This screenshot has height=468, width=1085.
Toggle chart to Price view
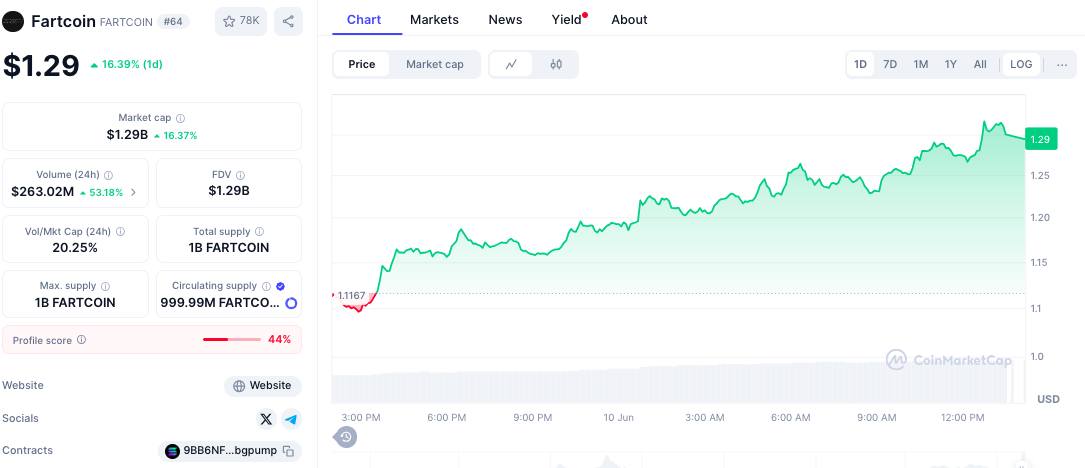tap(362, 64)
